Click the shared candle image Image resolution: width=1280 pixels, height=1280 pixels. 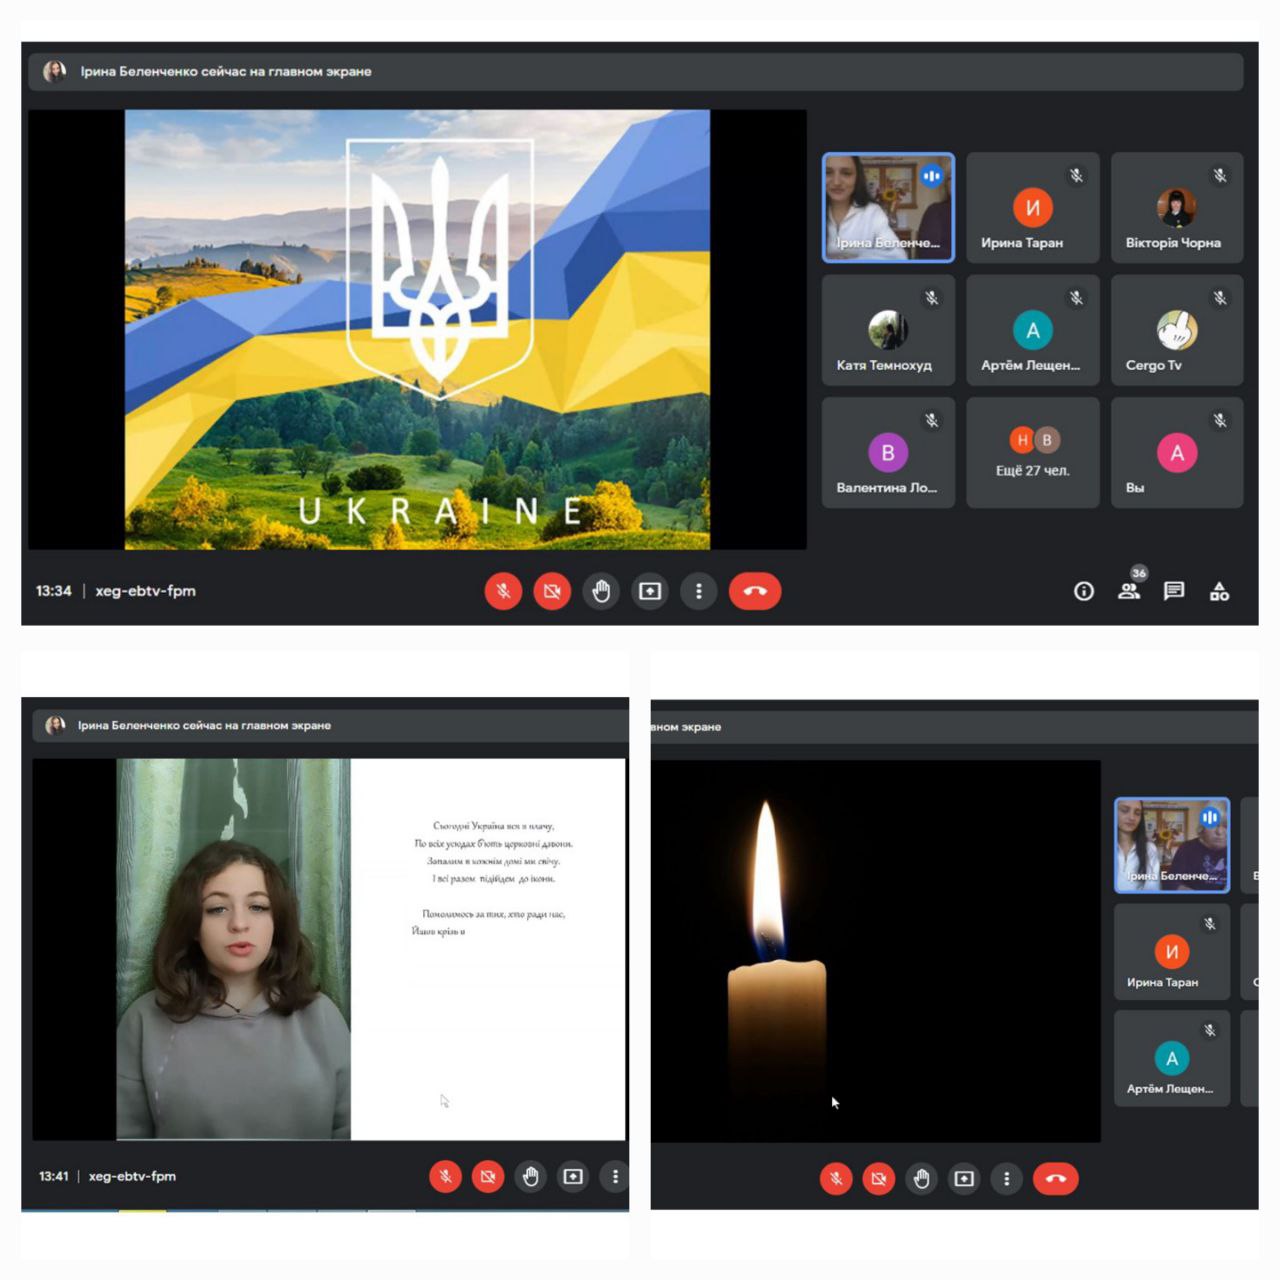point(876,951)
